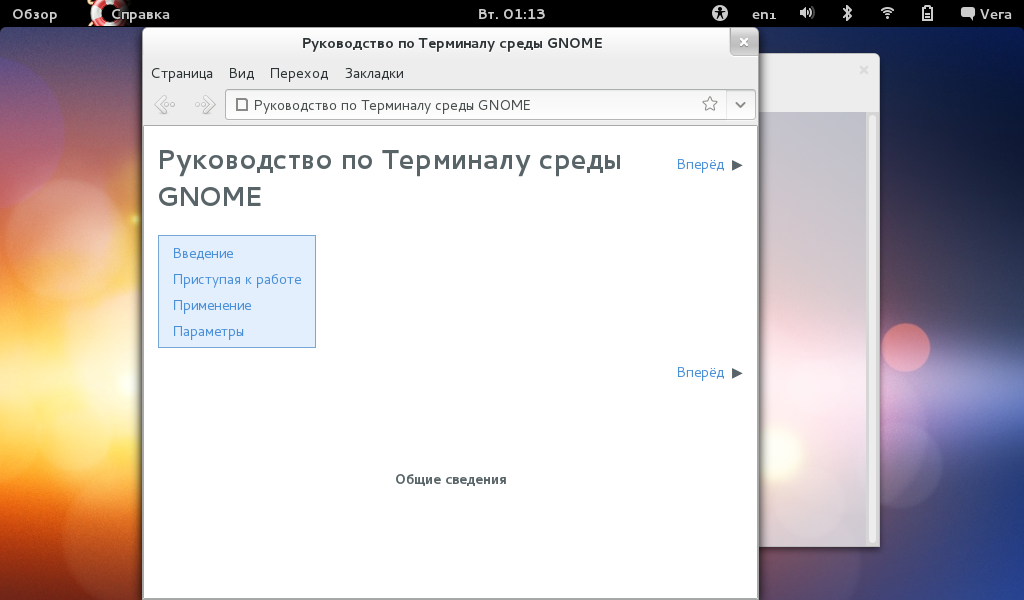1024x600 pixels.
Task: Click the page icon in location bar
Action: [242, 104]
